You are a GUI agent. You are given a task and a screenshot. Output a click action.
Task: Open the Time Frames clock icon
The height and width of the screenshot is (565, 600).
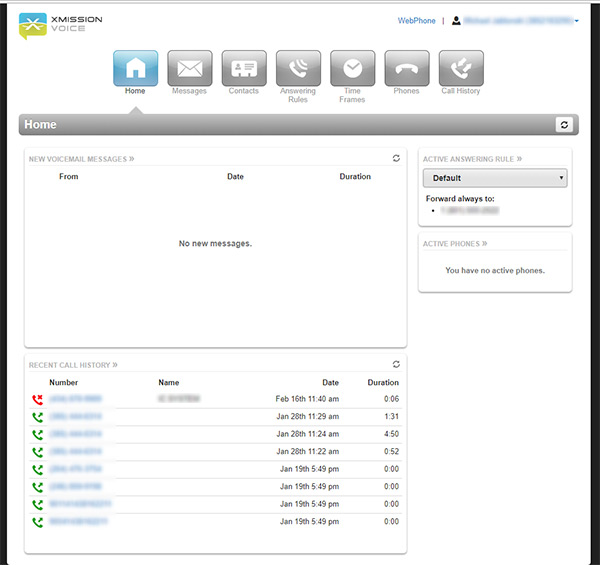pos(352,68)
